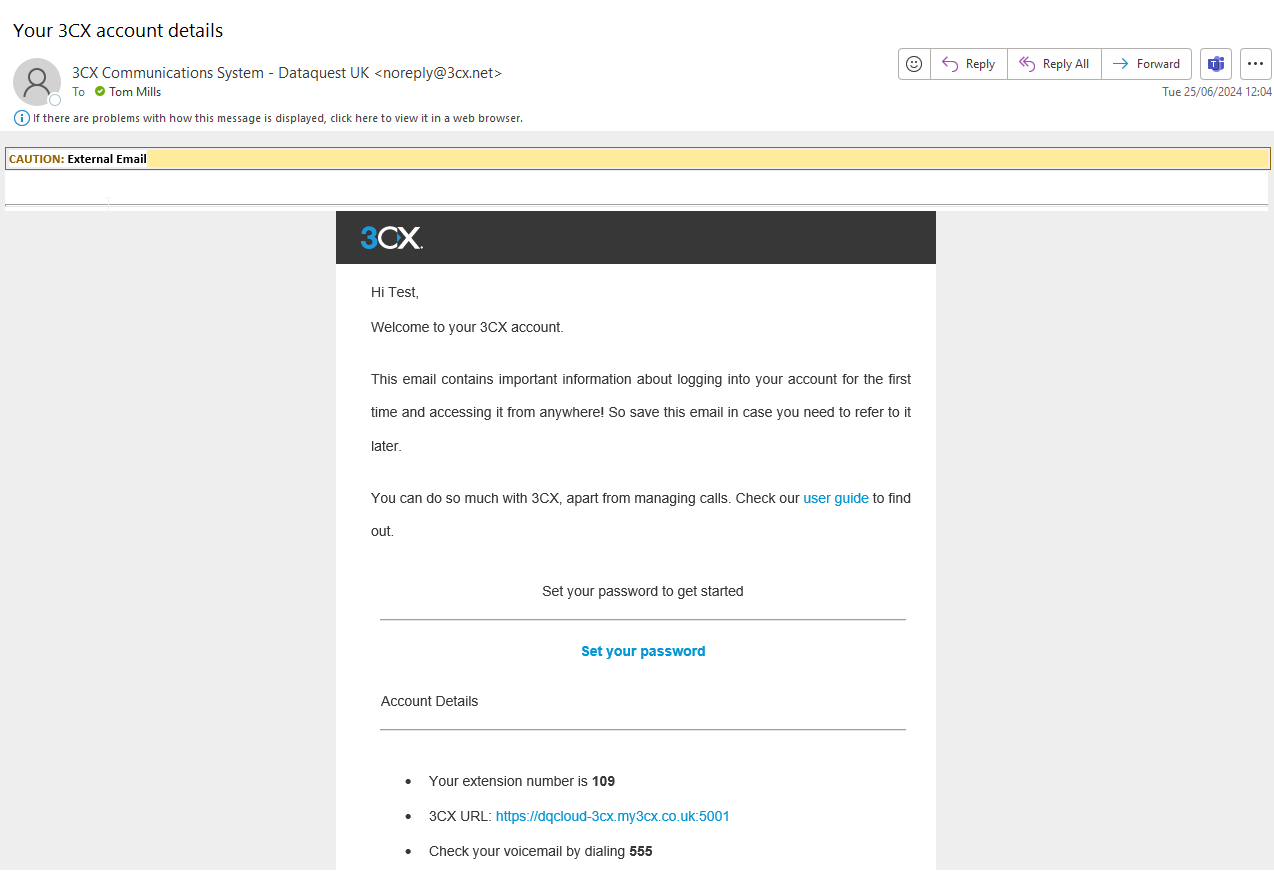Click recipient name Tom Mills

[x=135, y=92]
